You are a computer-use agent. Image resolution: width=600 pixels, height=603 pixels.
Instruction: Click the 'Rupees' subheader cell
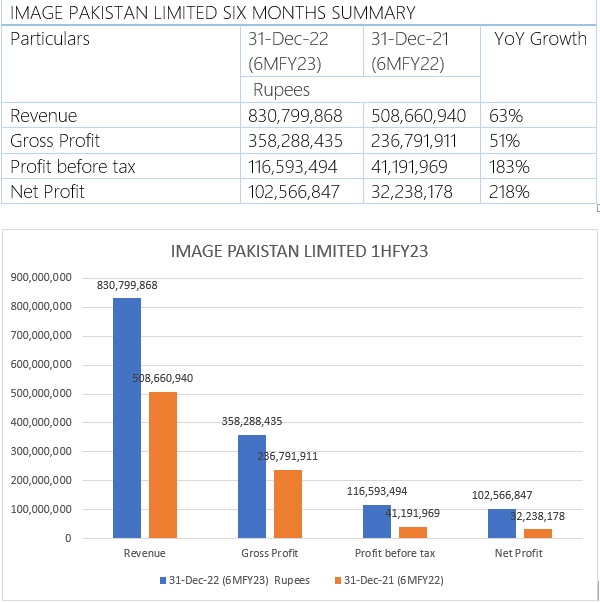coord(360,90)
